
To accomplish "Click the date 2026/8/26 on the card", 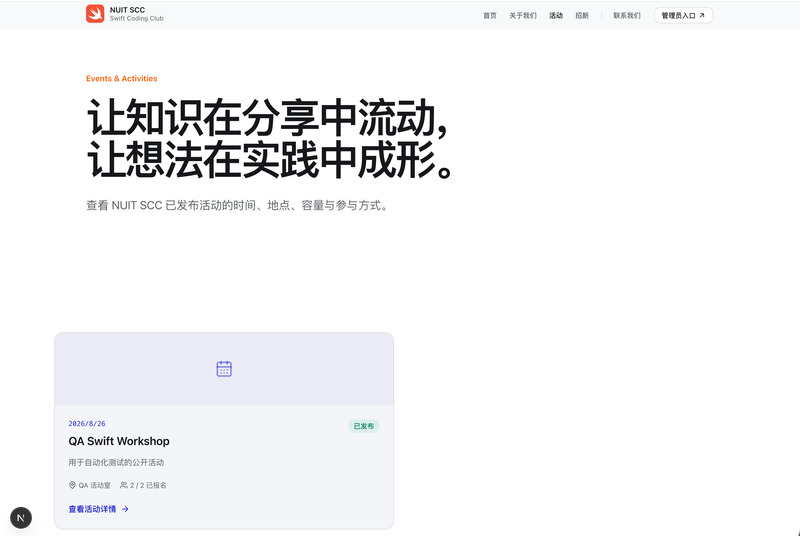I will click(x=87, y=424).
